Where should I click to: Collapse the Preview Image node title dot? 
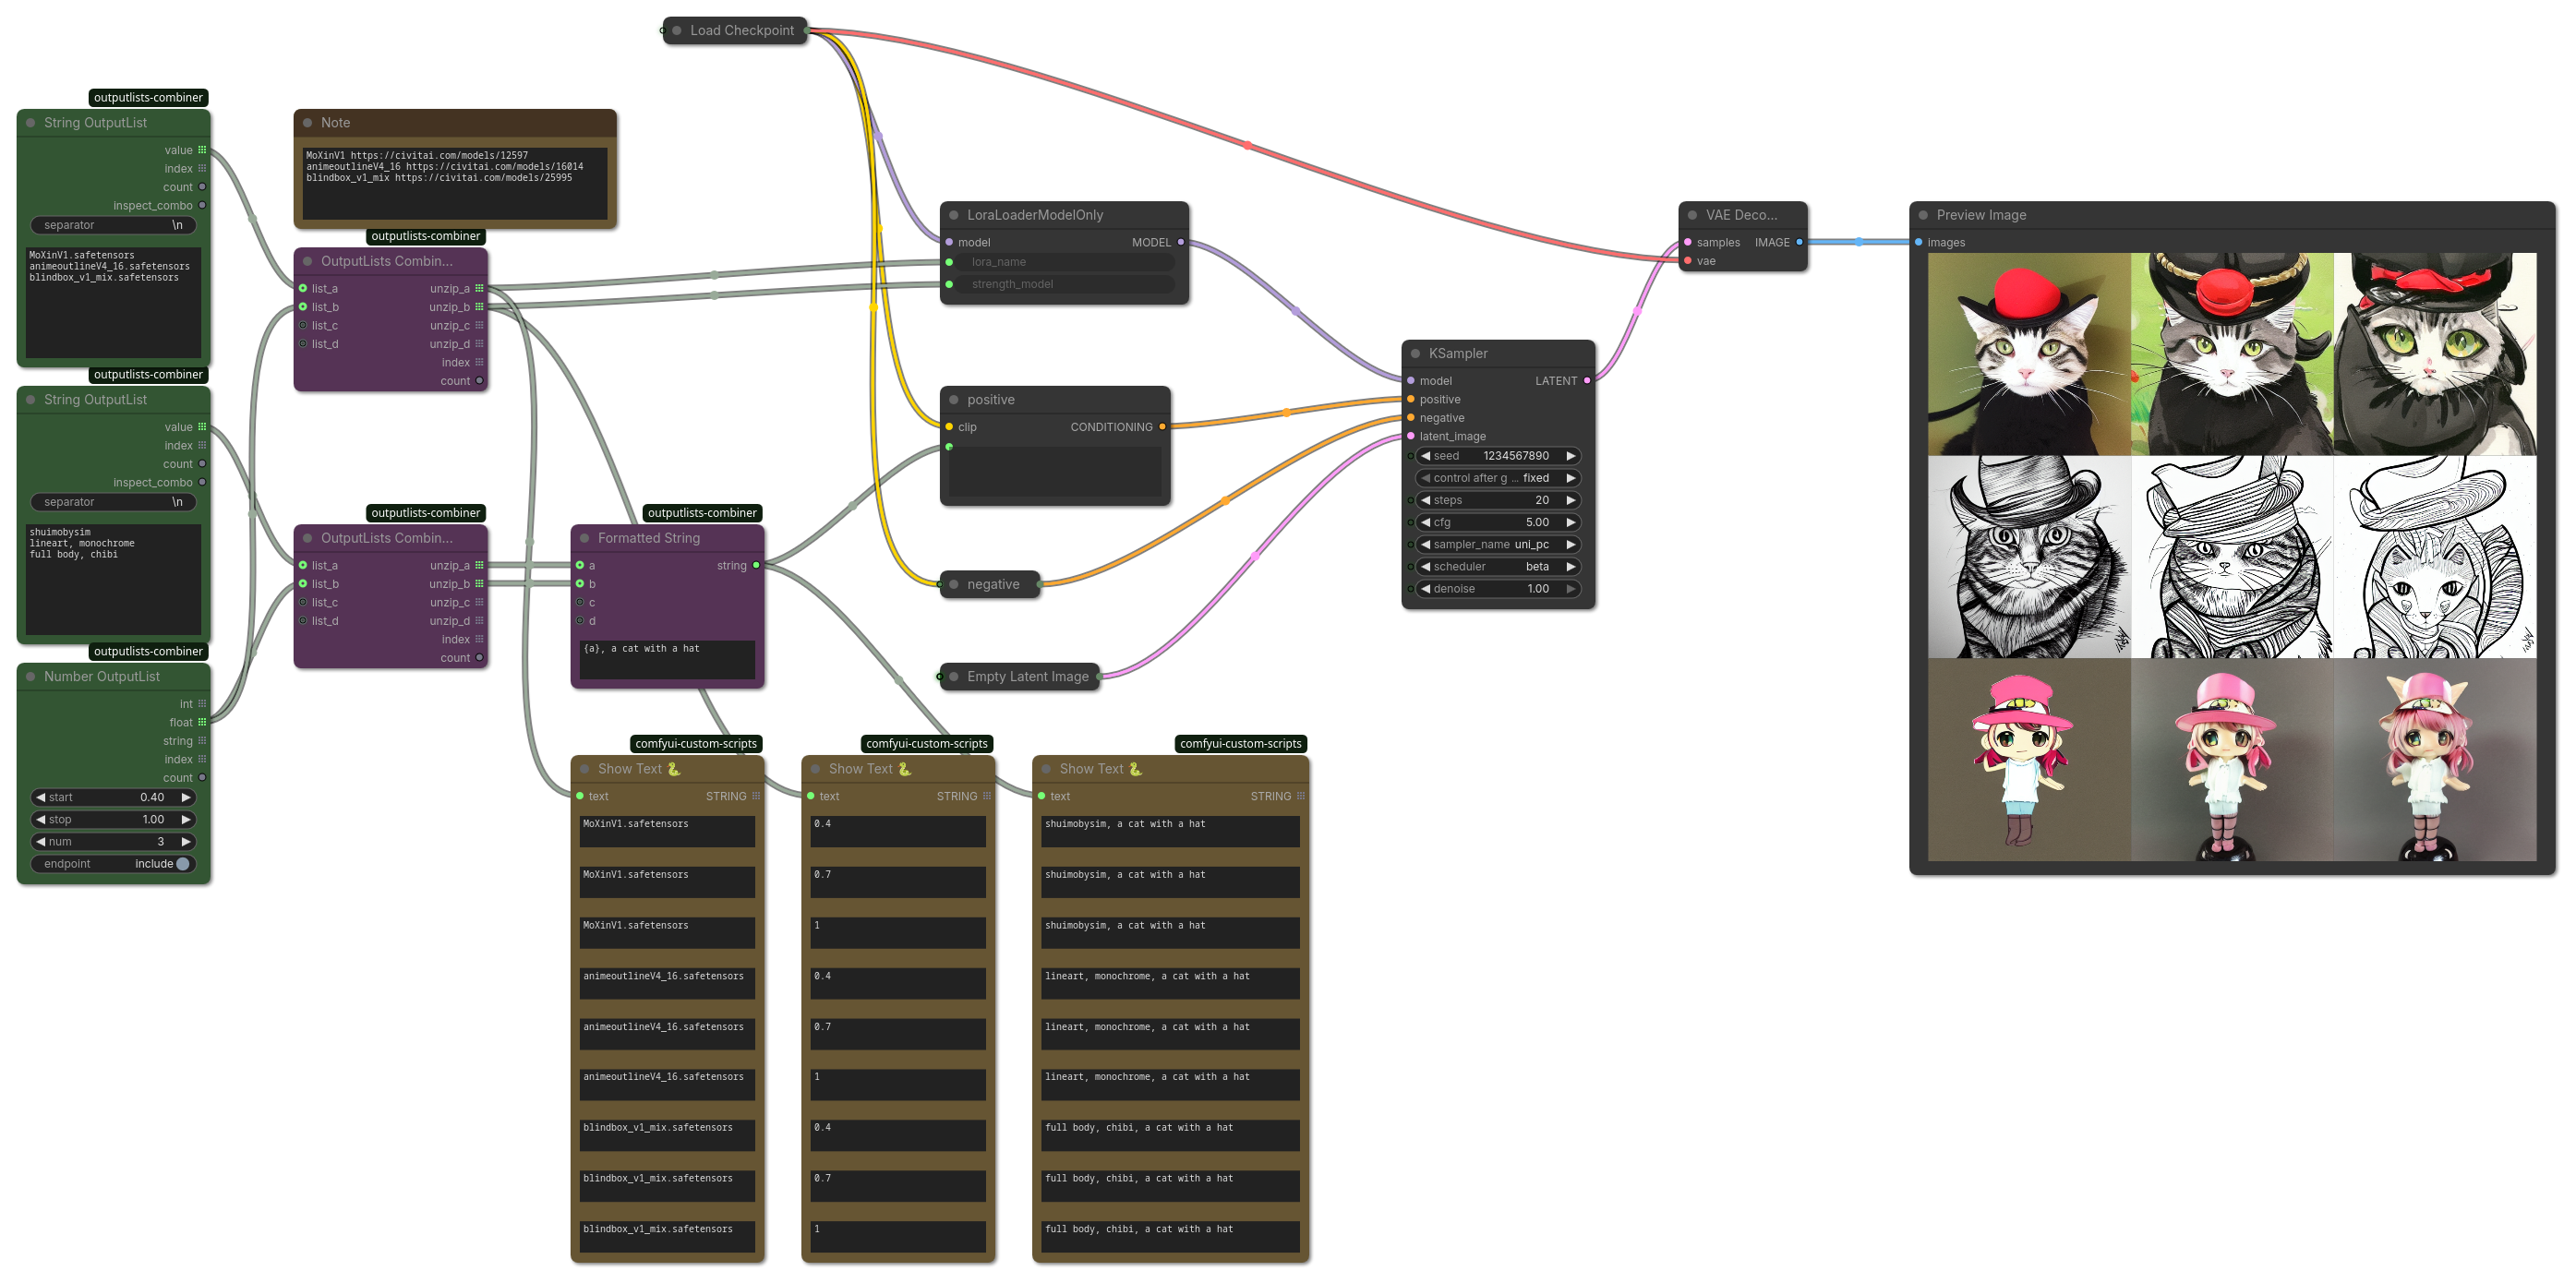tap(1923, 215)
